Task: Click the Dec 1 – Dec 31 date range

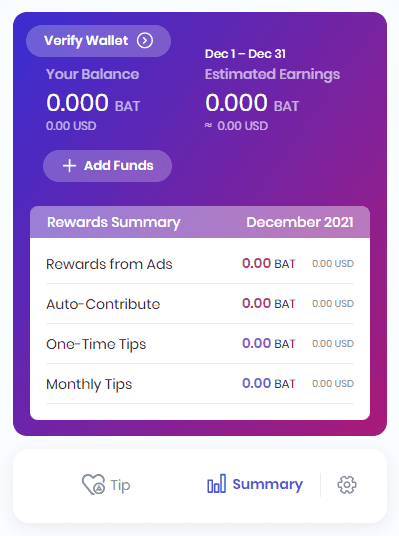Action: [245, 54]
